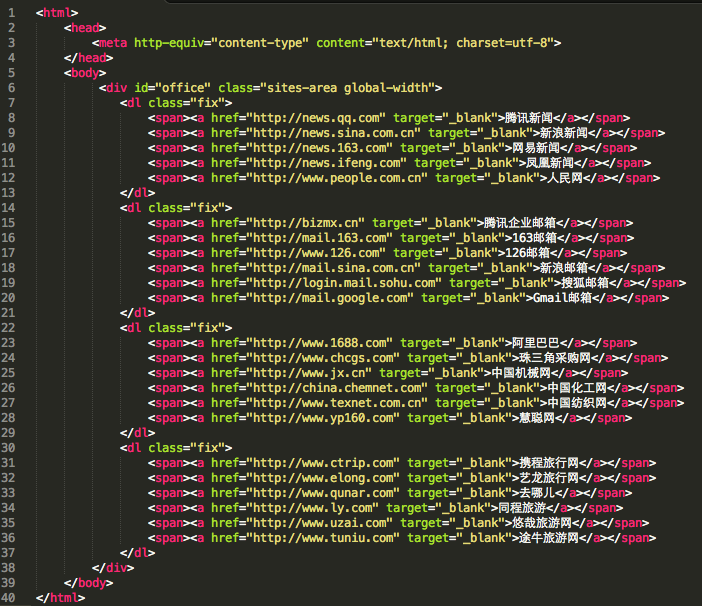Click the www.uzai.com URL
The image size is (702, 606).
[320, 523]
